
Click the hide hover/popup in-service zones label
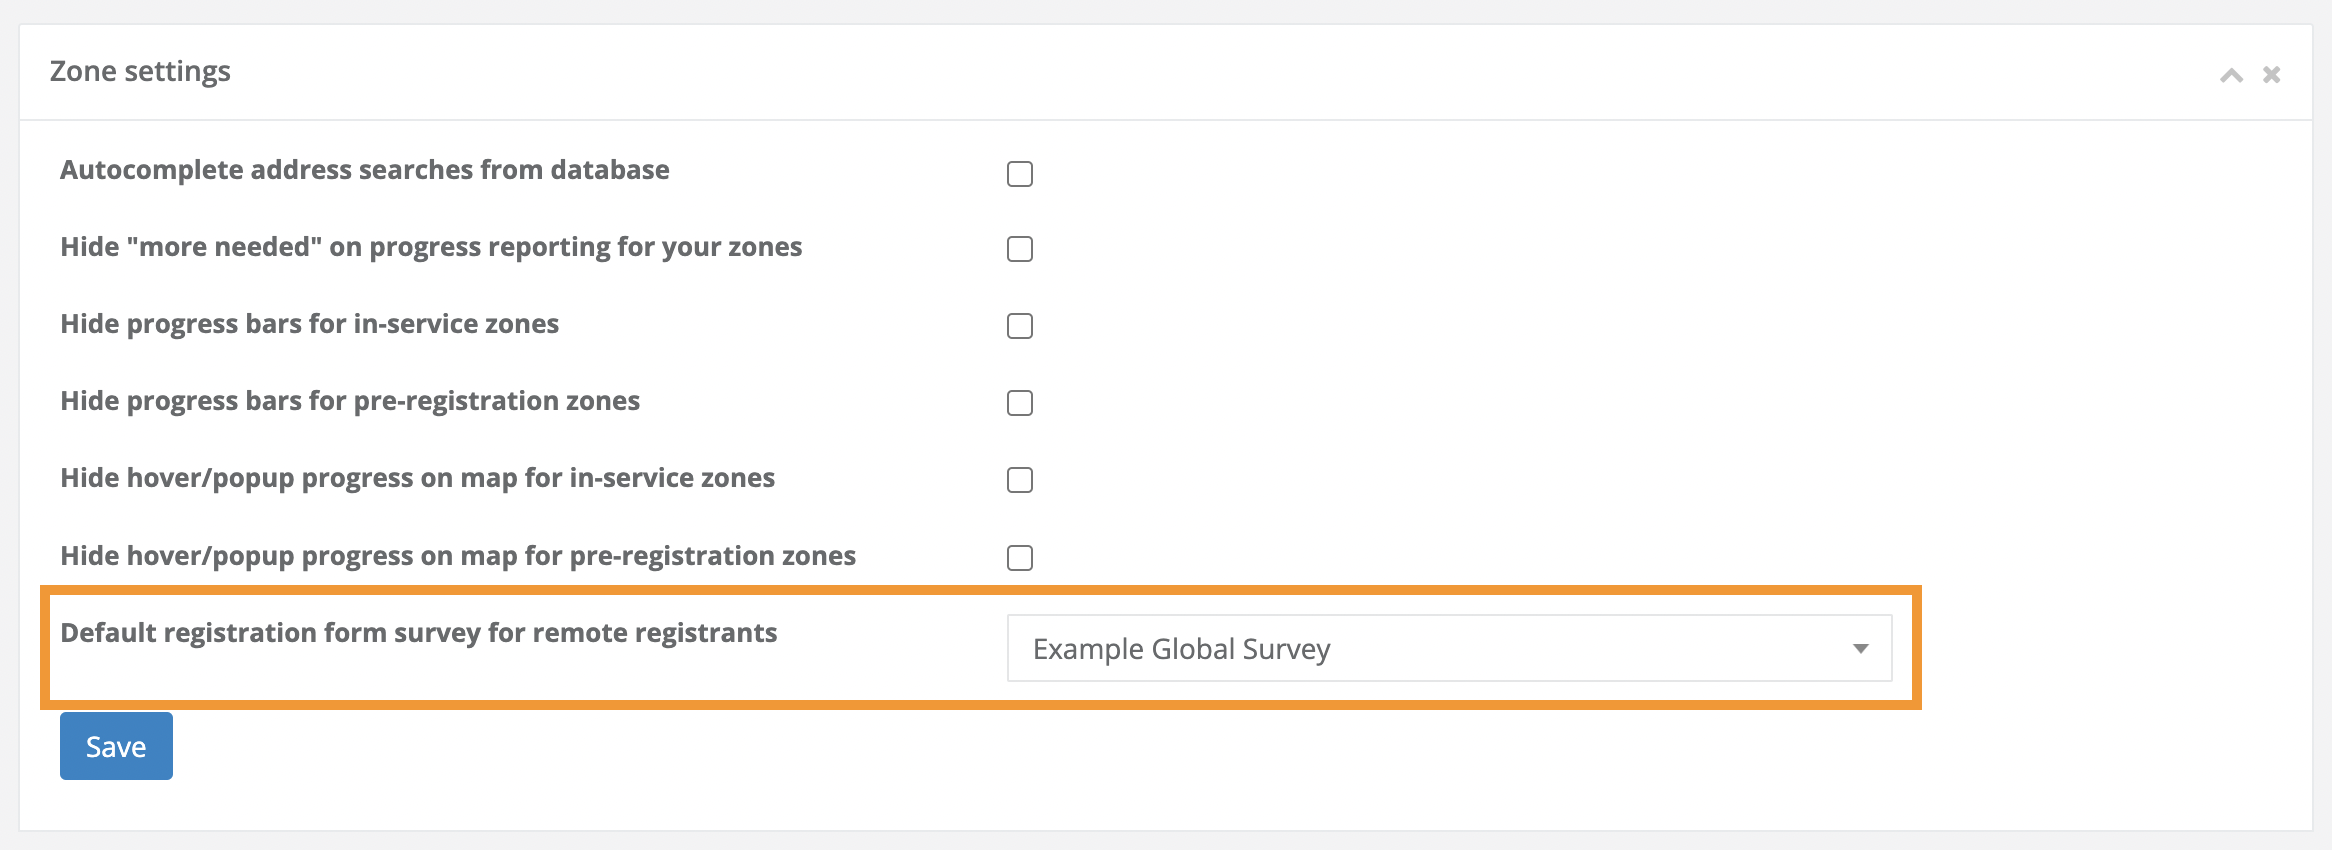(417, 479)
